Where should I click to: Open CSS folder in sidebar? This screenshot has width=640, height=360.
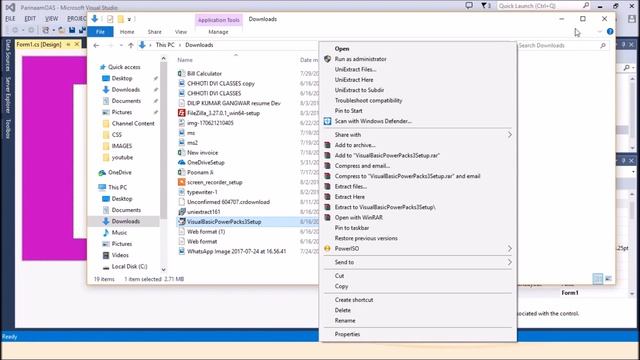click(x=117, y=135)
